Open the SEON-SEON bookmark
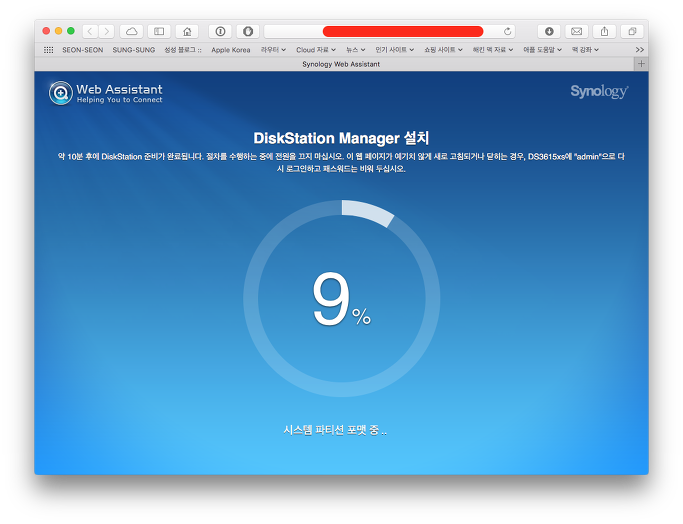This screenshot has width=683, height=524. (83, 50)
